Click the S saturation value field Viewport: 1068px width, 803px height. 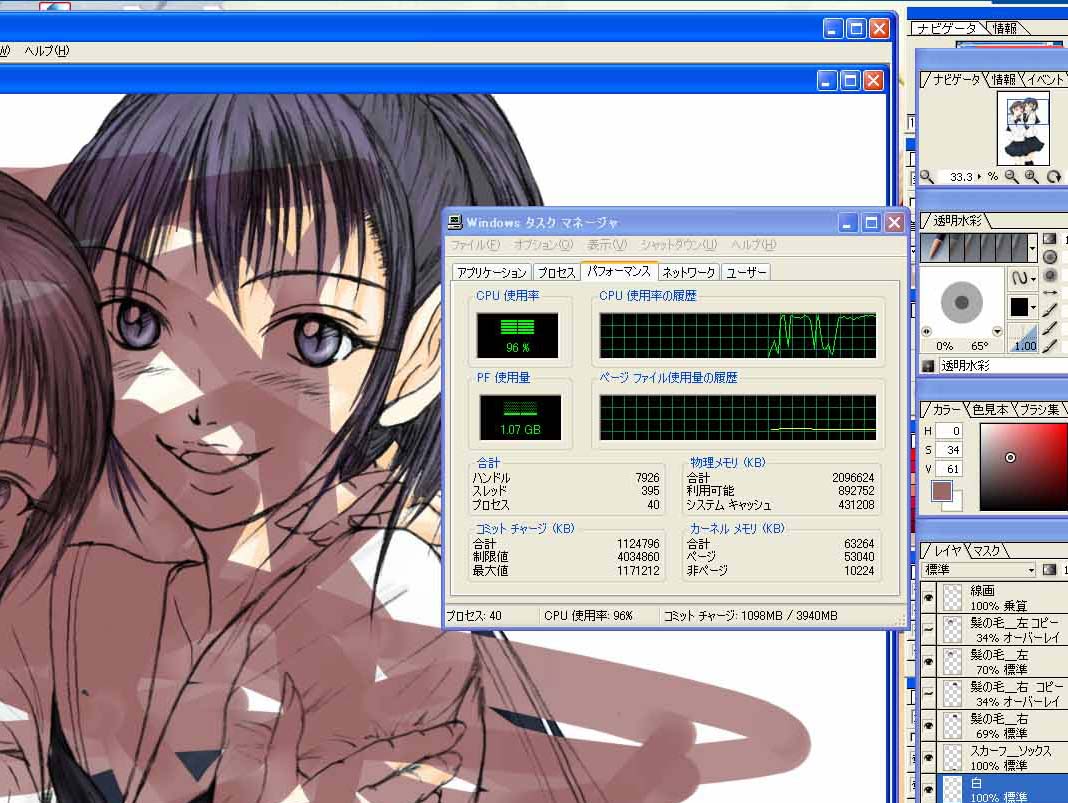tap(948, 450)
